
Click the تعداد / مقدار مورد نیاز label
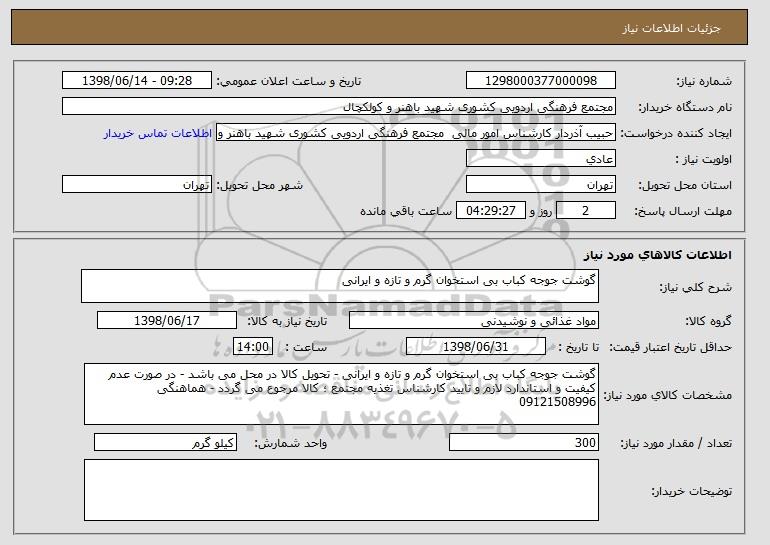click(676, 443)
